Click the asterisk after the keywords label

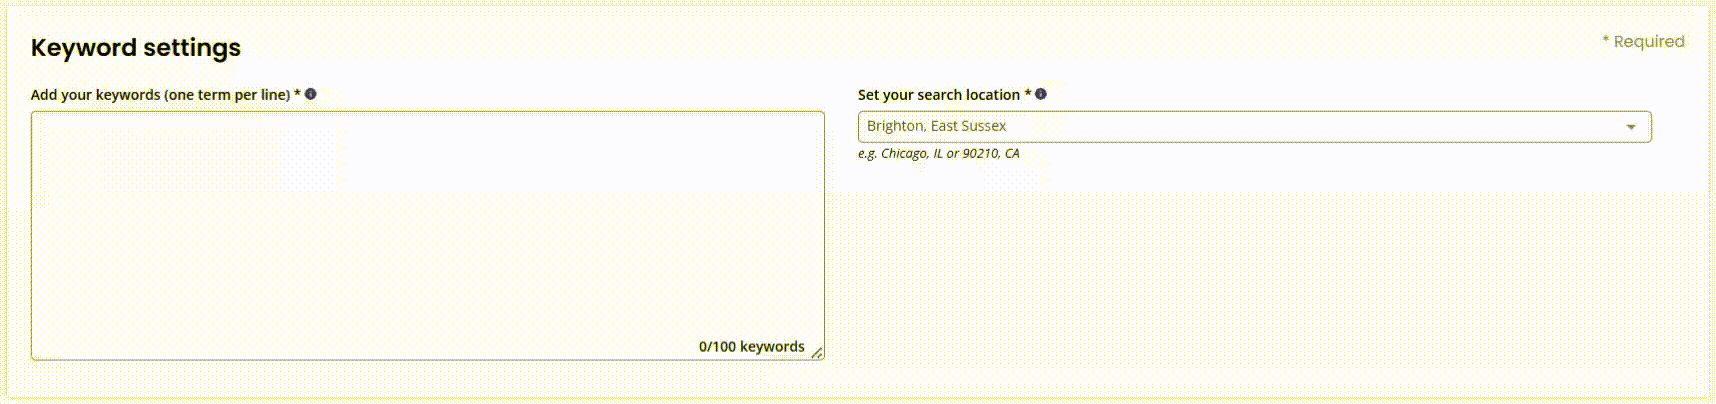[x=297, y=94]
